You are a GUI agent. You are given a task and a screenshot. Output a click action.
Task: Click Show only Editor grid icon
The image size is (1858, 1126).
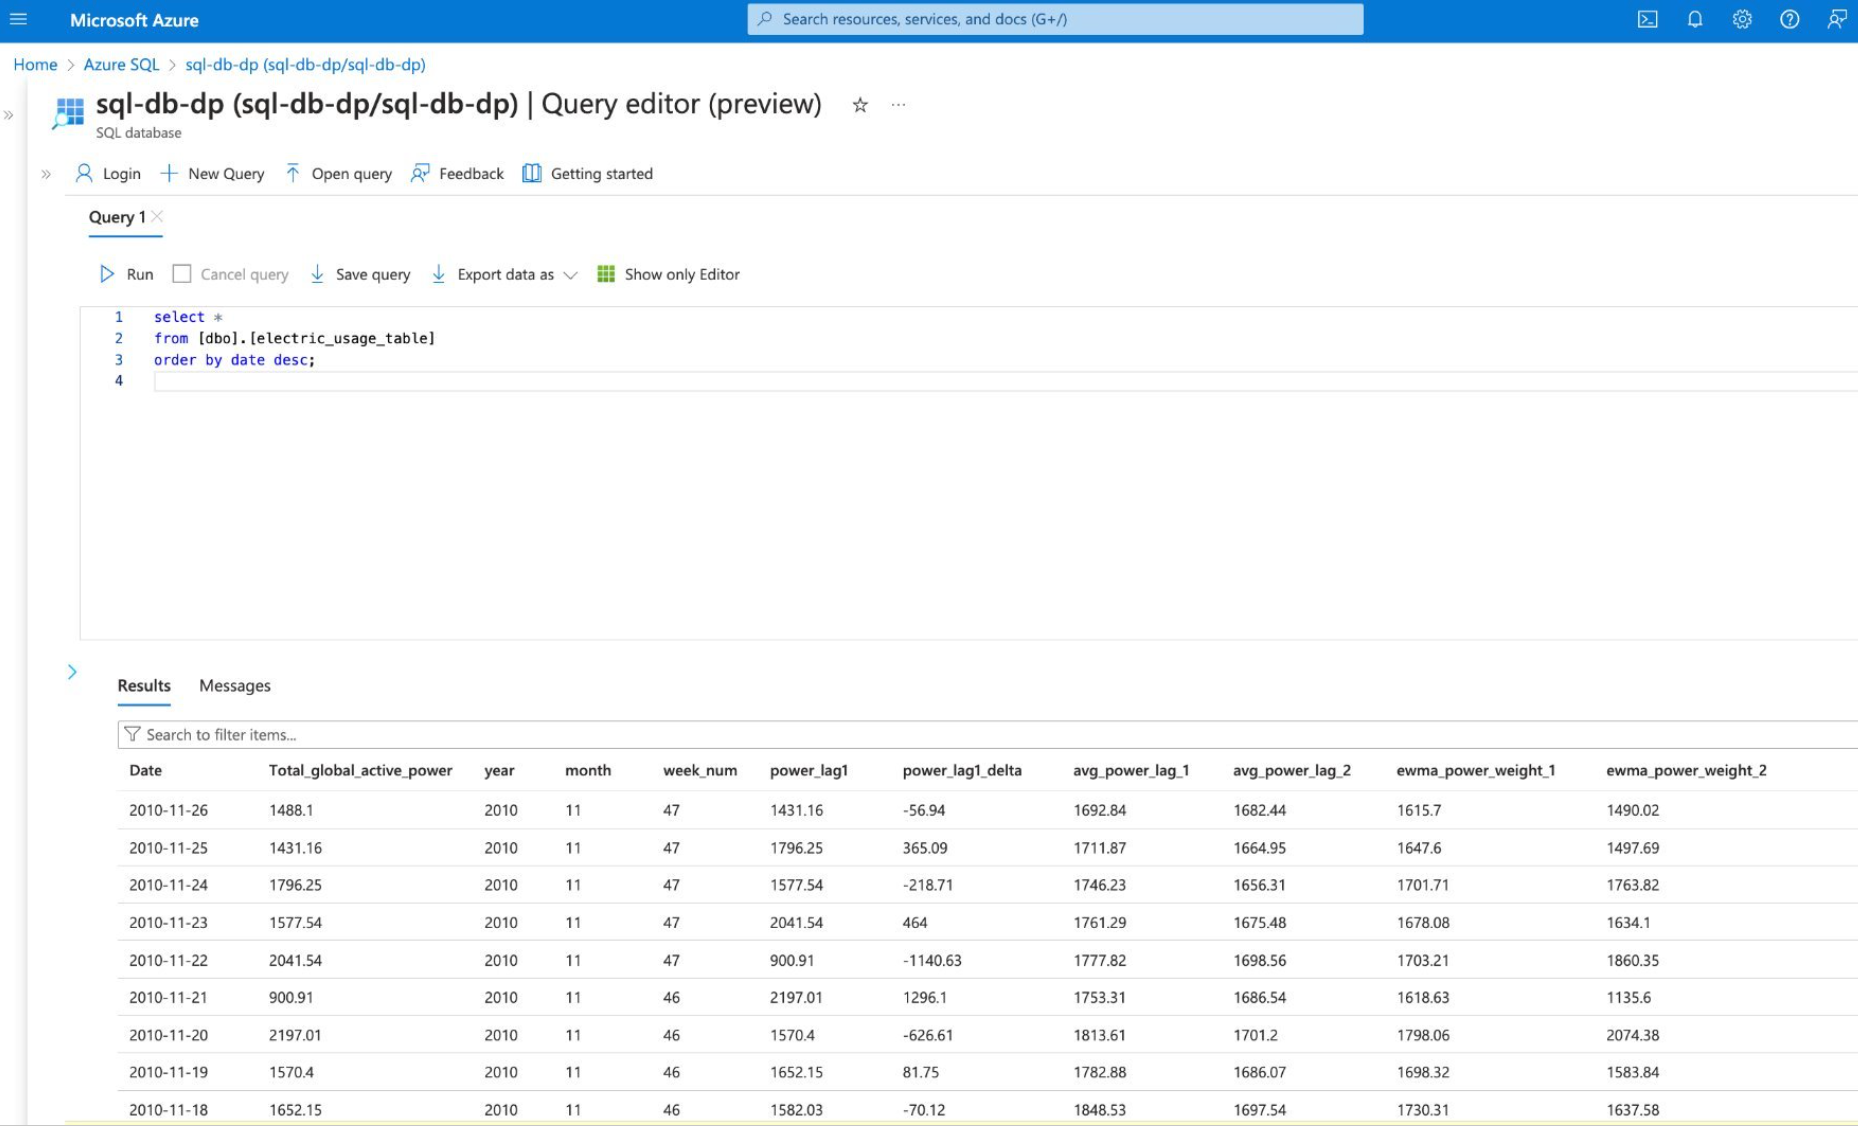(606, 274)
